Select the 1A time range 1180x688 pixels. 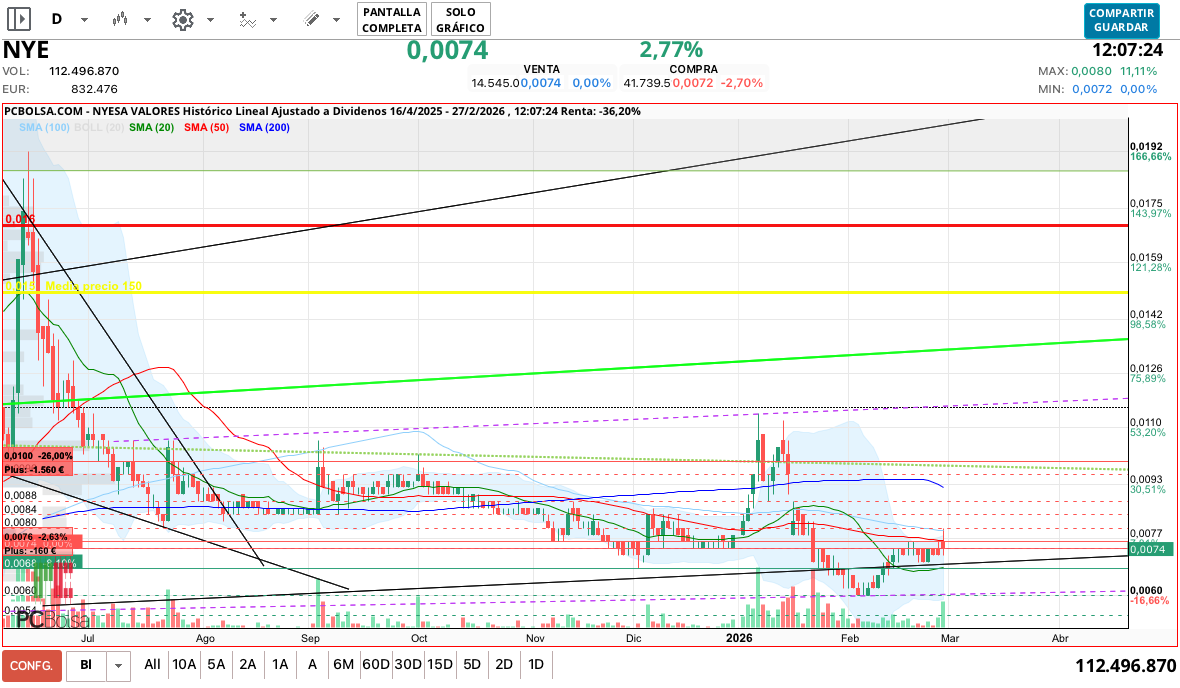point(280,665)
